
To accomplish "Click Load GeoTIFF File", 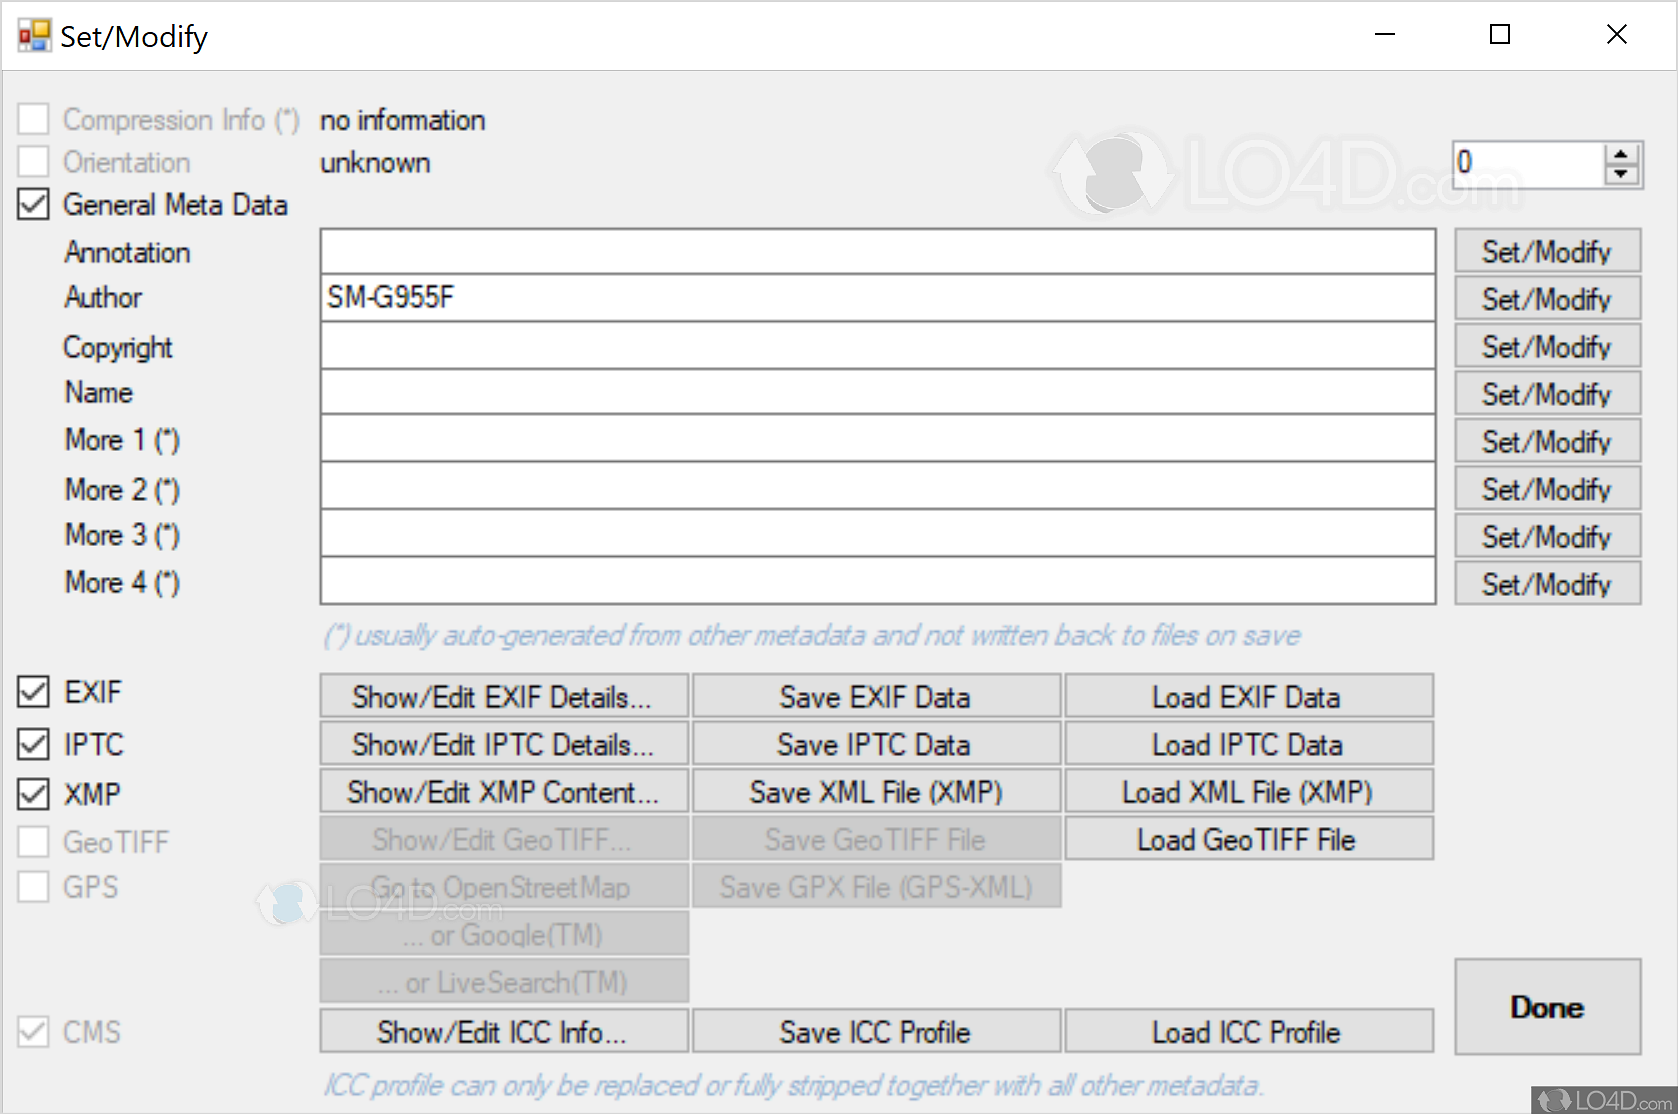I will (x=1248, y=839).
